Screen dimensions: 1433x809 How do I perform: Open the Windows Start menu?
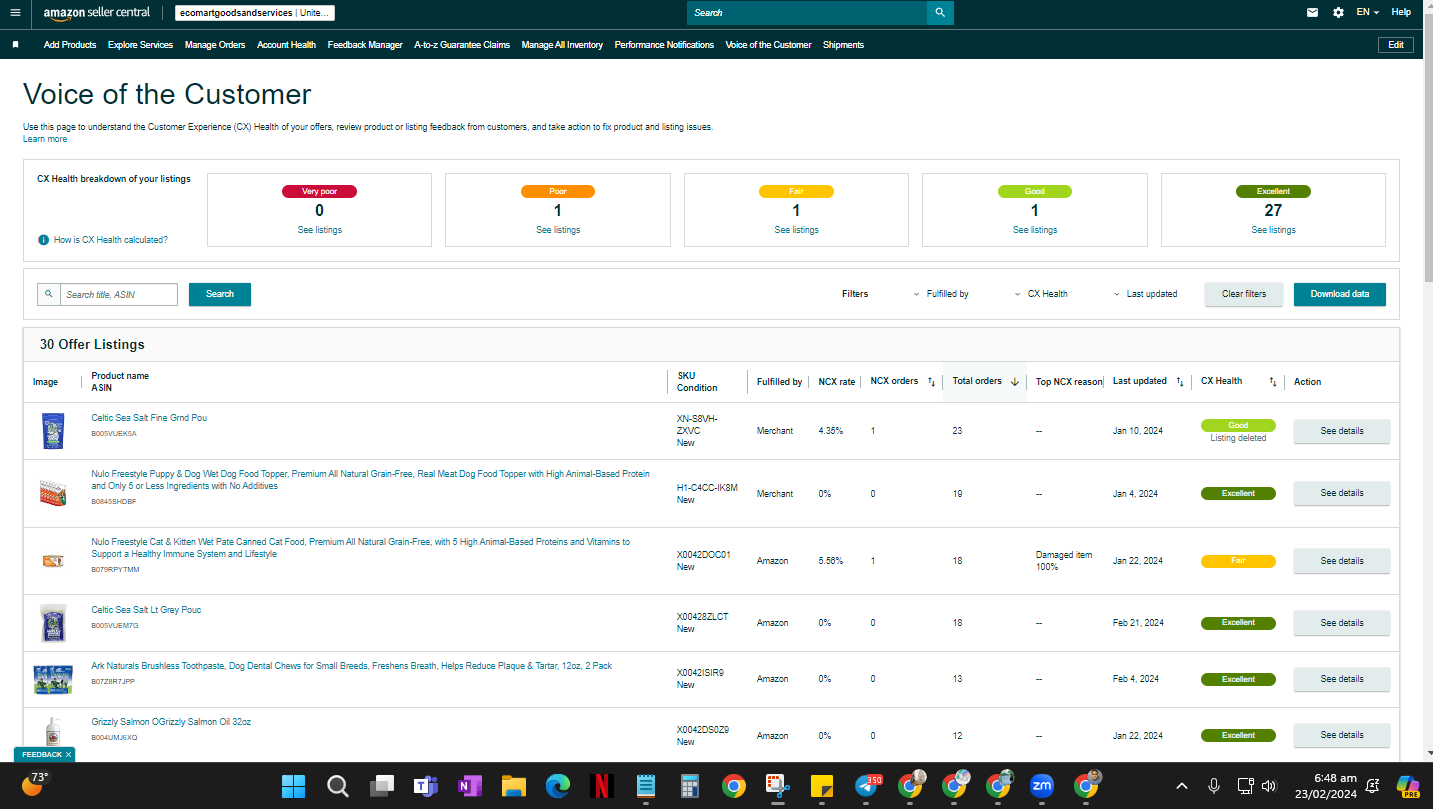click(294, 786)
